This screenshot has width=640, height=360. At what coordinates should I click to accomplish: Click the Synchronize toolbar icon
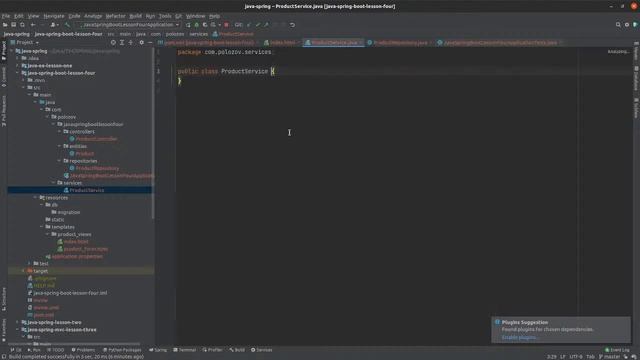(22, 25)
